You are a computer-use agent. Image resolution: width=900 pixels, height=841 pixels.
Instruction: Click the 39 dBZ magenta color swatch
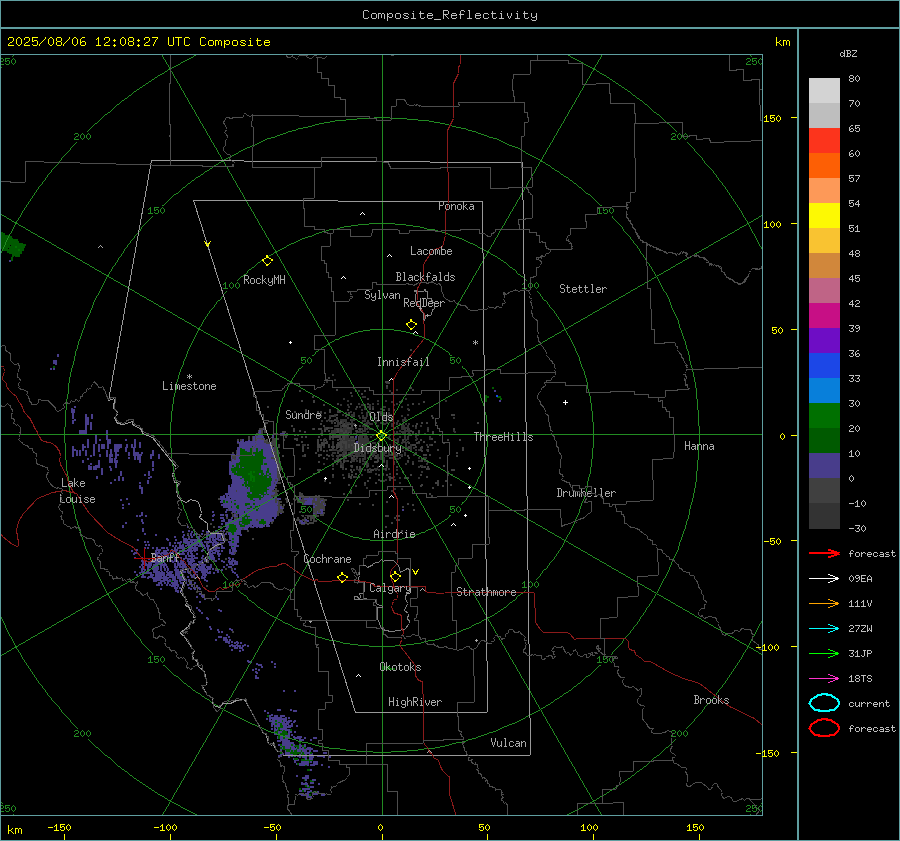(x=824, y=316)
